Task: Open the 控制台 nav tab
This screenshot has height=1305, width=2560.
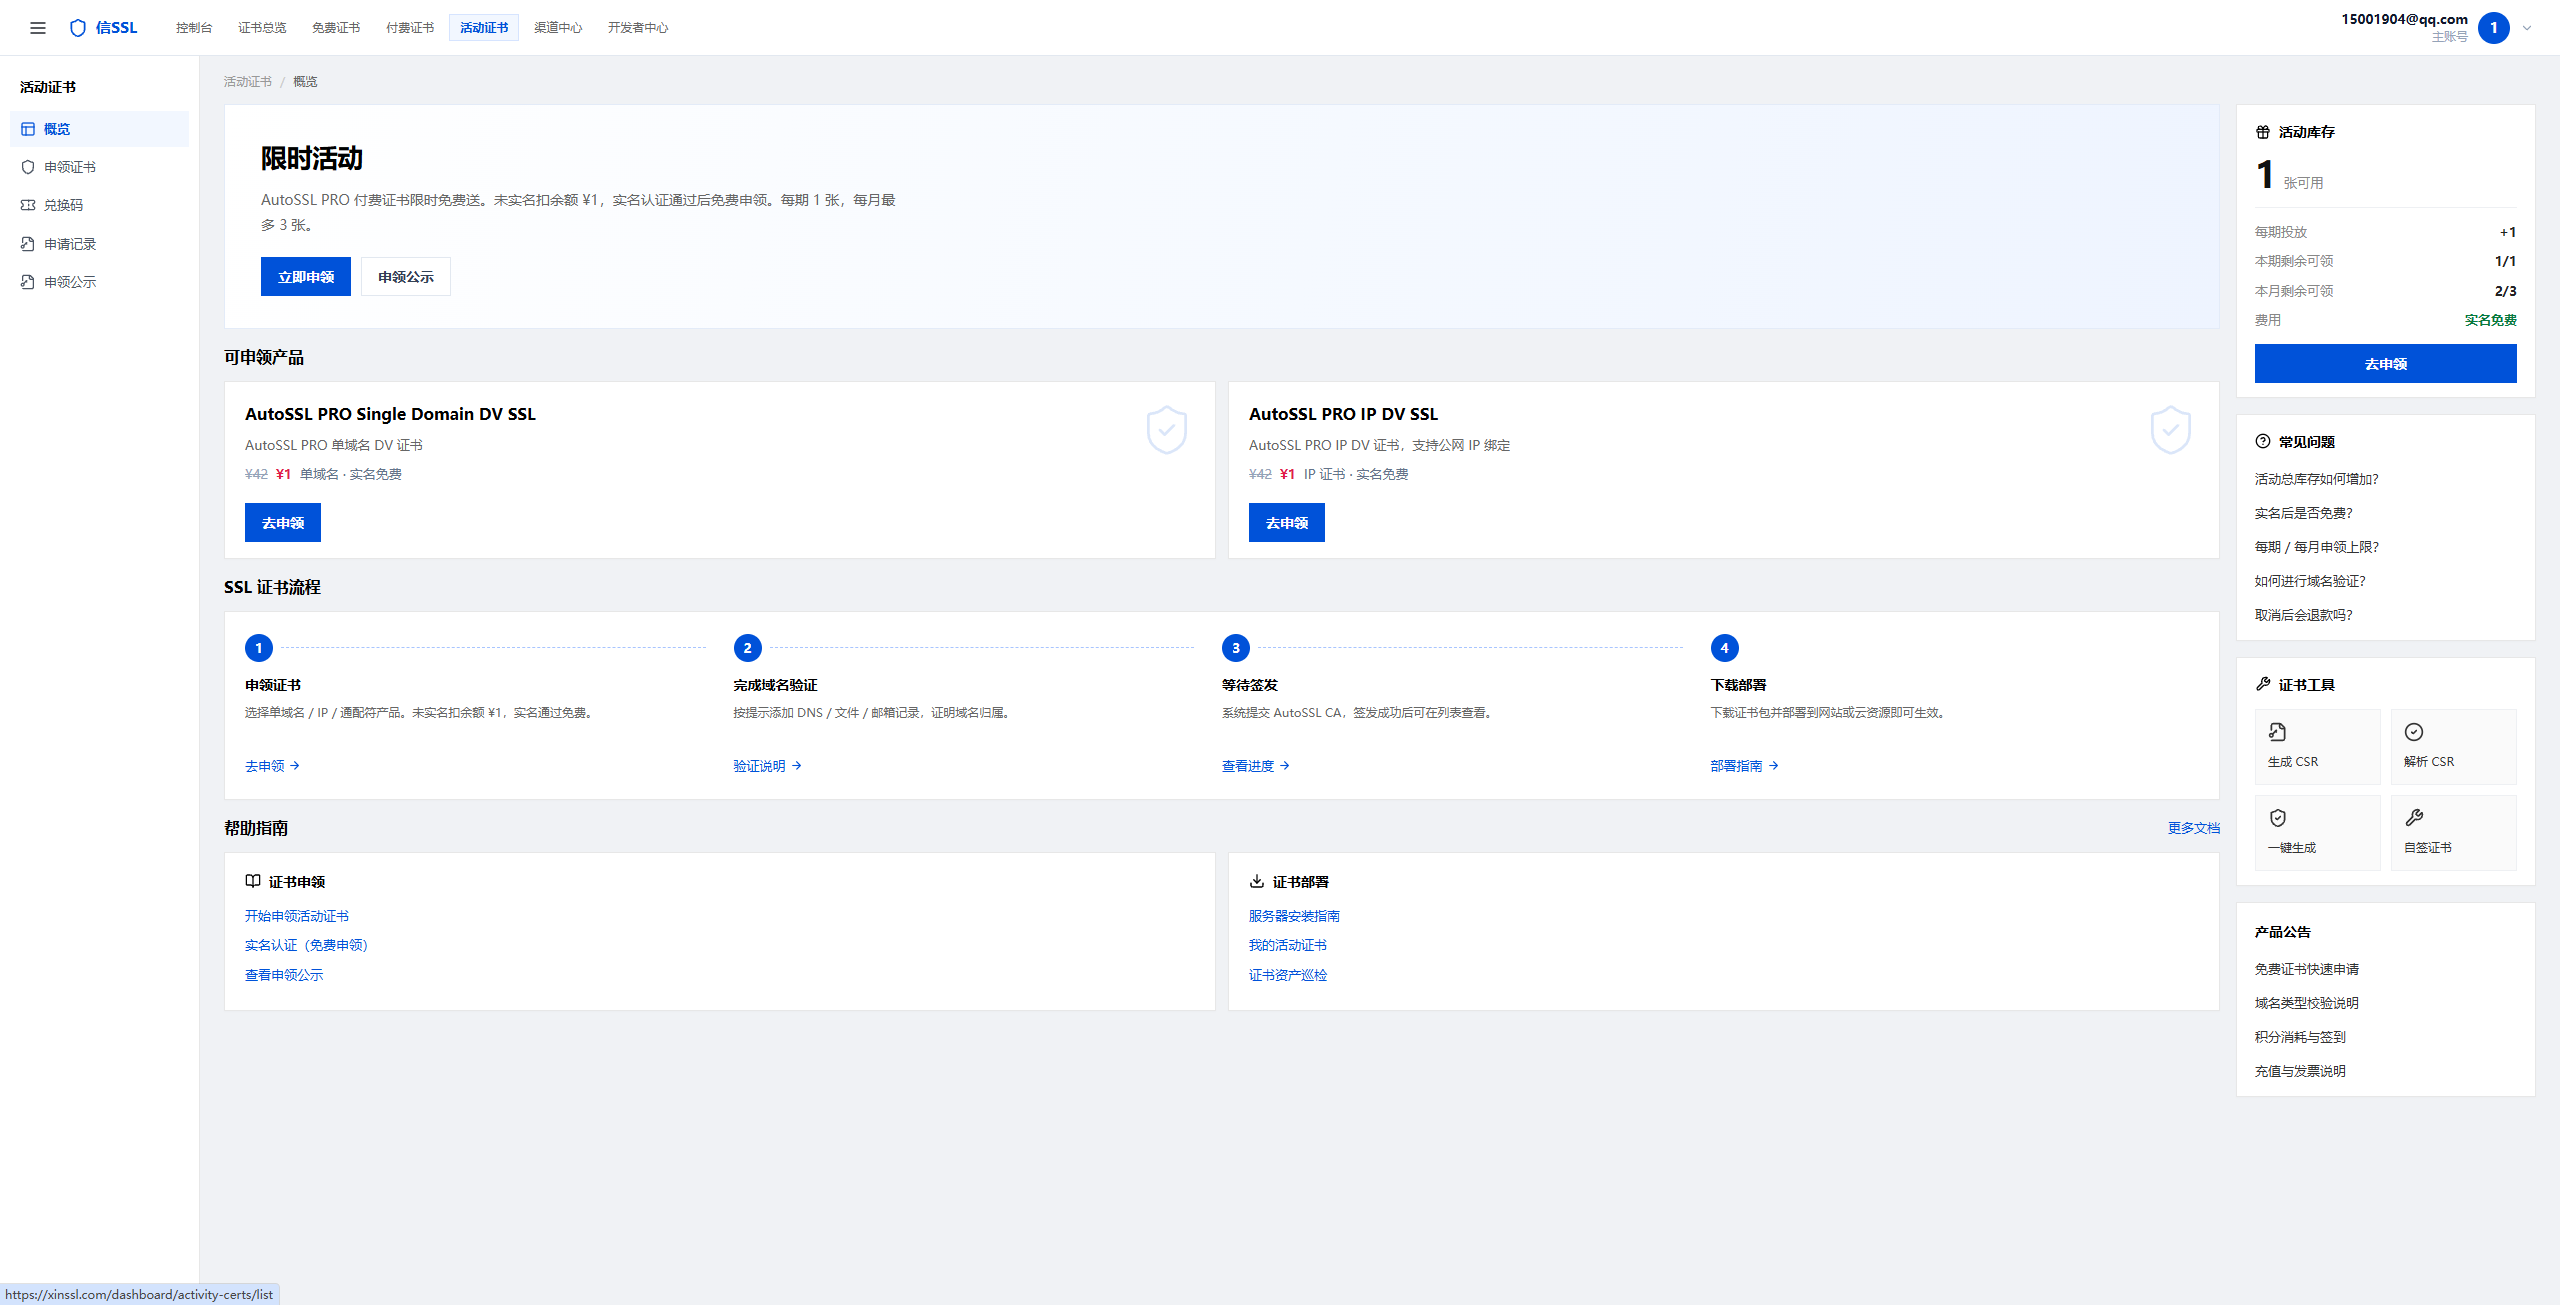Action: point(194,28)
